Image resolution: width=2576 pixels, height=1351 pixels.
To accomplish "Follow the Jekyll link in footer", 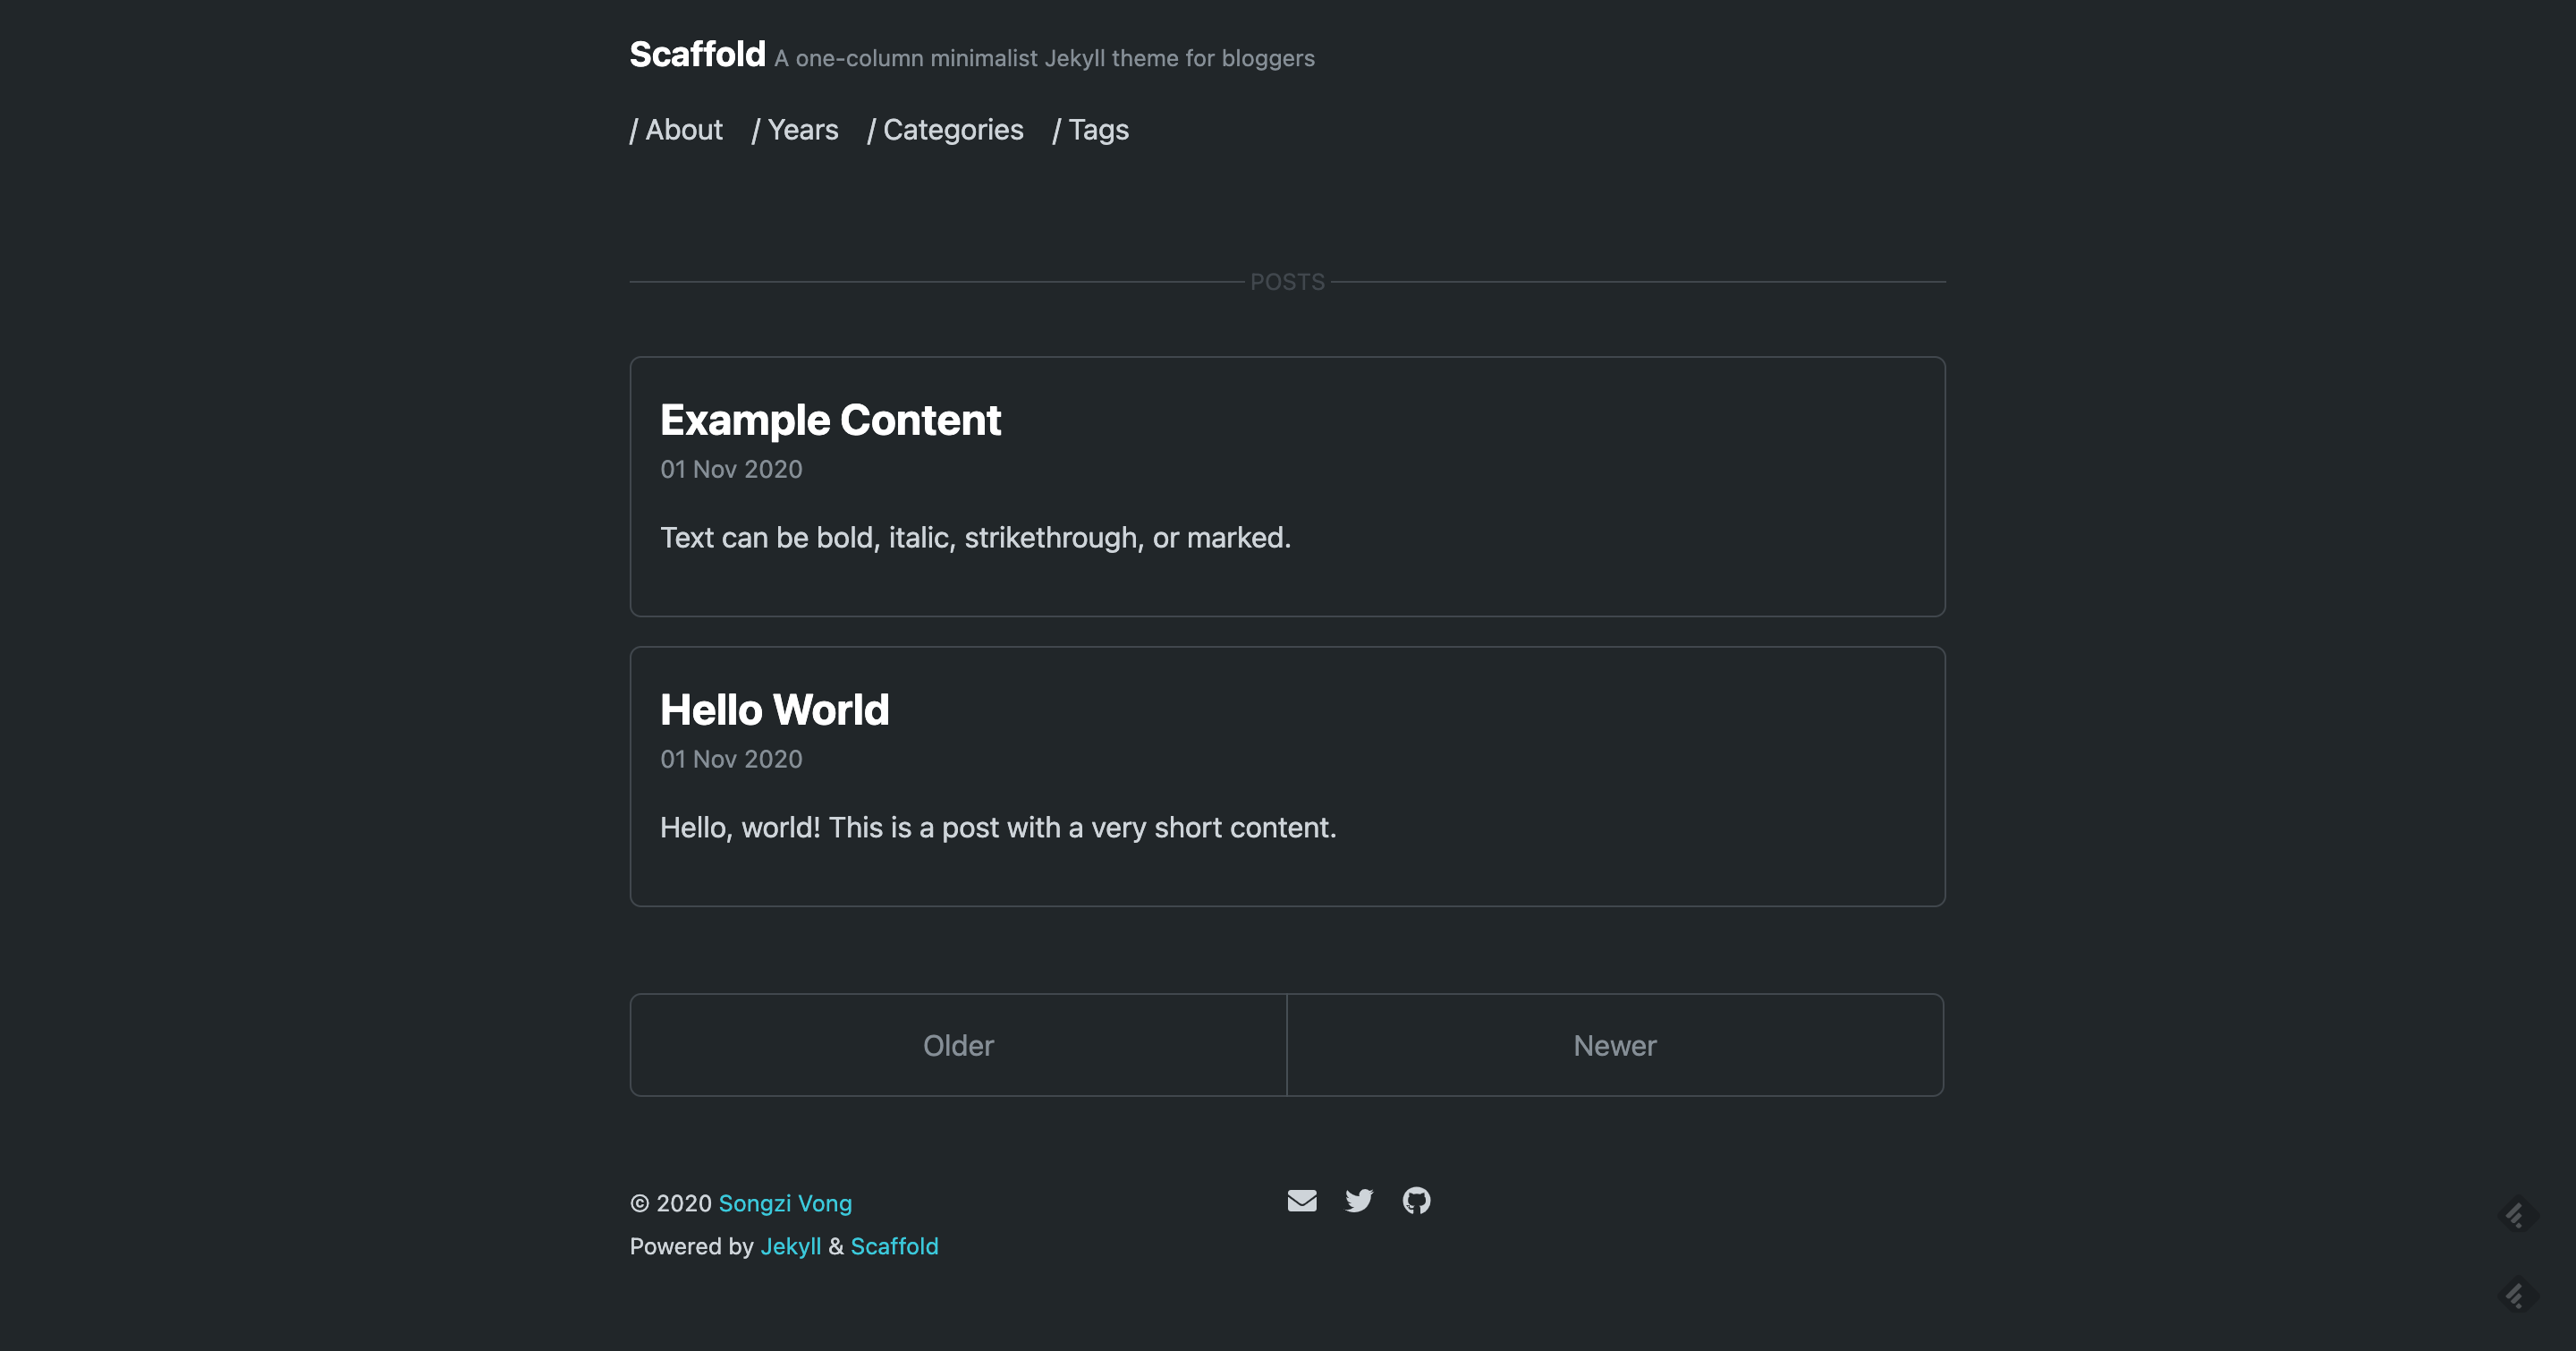I will (790, 1246).
